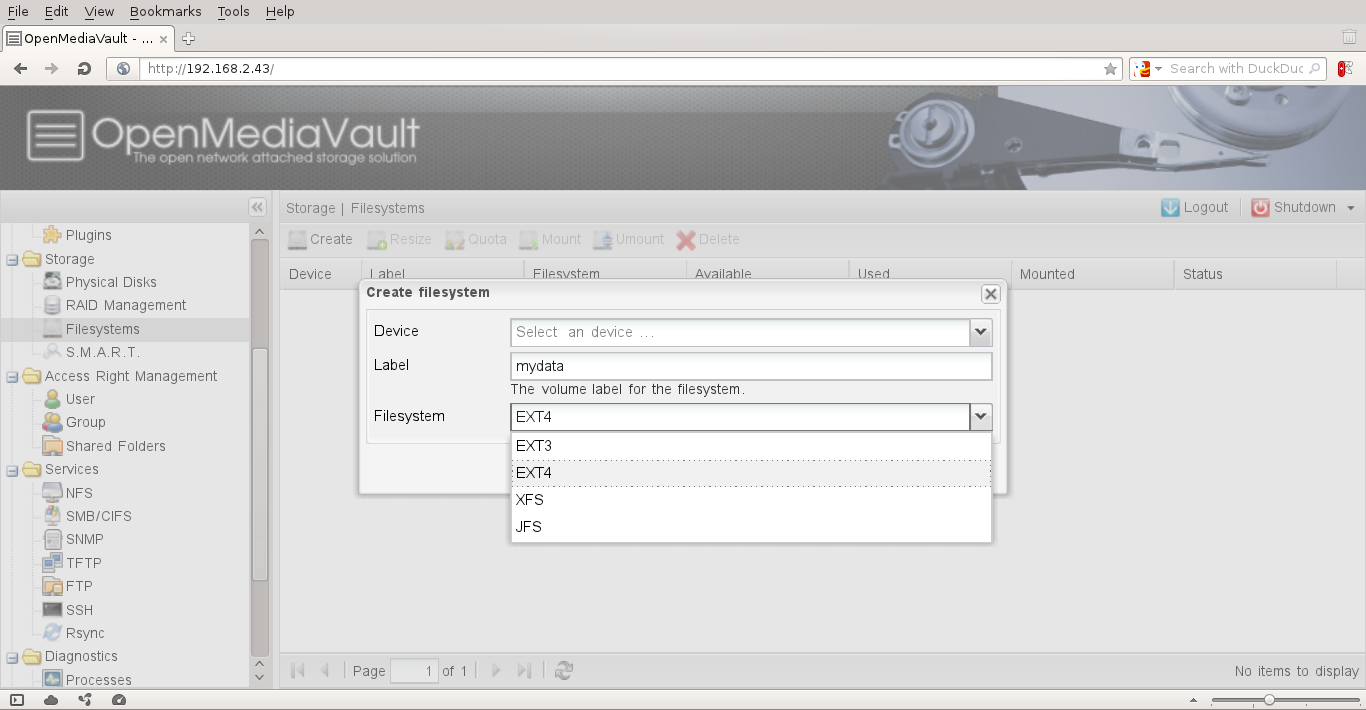Collapse Access Right Management folder

pyautogui.click(x=12, y=376)
